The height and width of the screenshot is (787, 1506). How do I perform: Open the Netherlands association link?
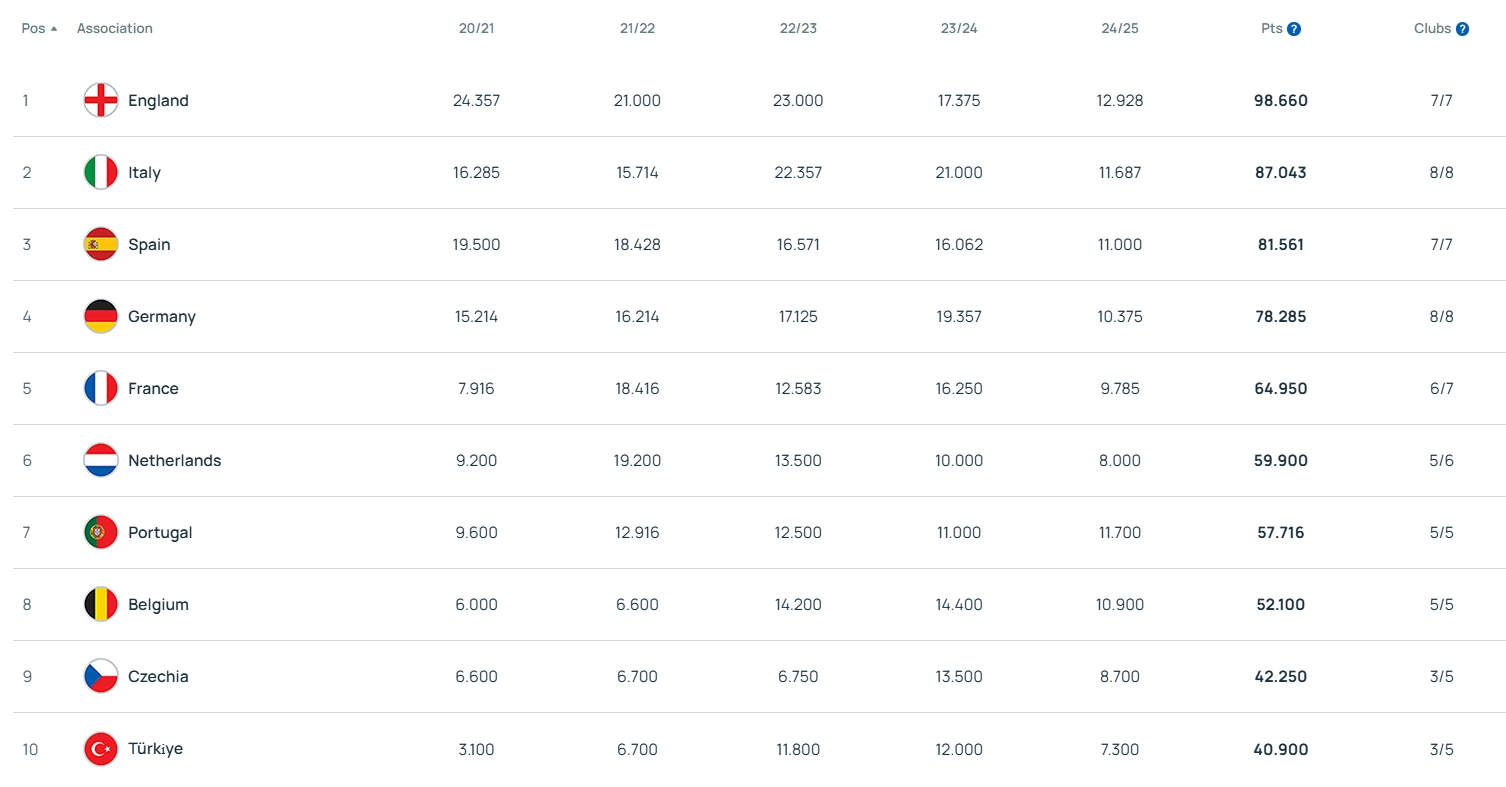(x=174, y=461)
